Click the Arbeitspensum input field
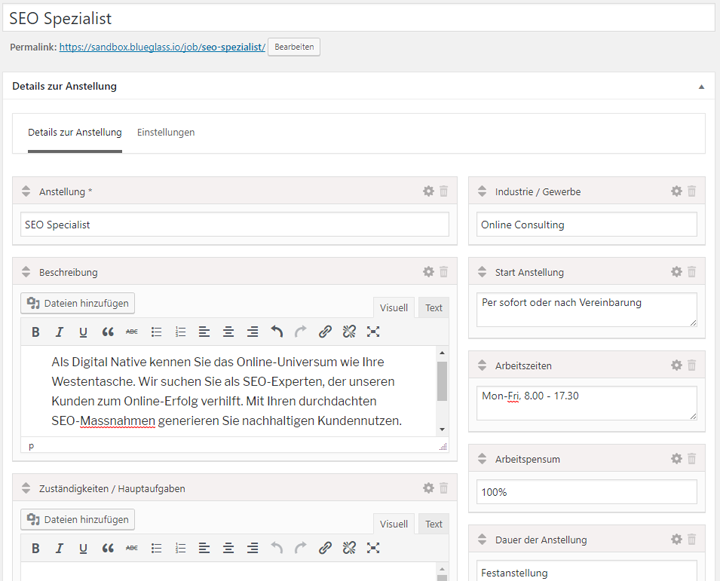This screenshot has width=720, height=581. point(586,492)
